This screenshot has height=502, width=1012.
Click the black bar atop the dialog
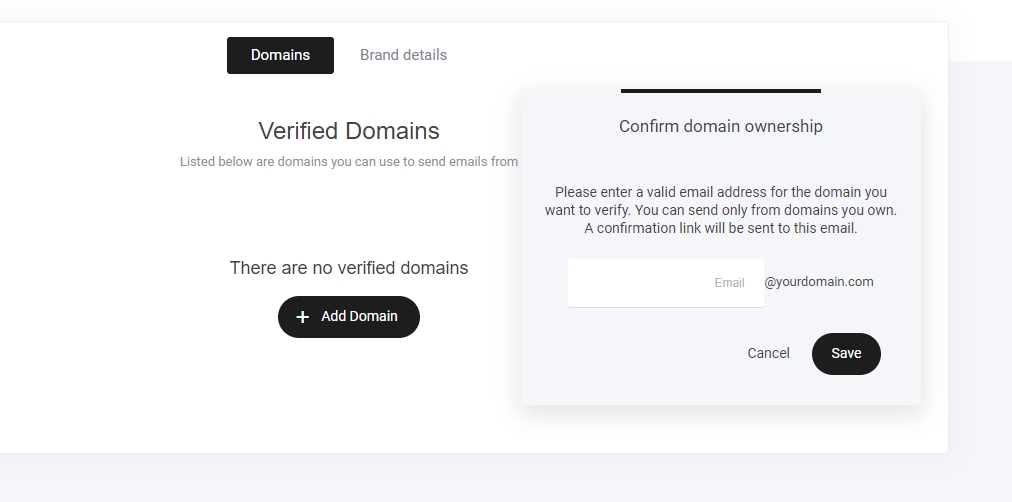pyautogui.click(x=720, y=90)
